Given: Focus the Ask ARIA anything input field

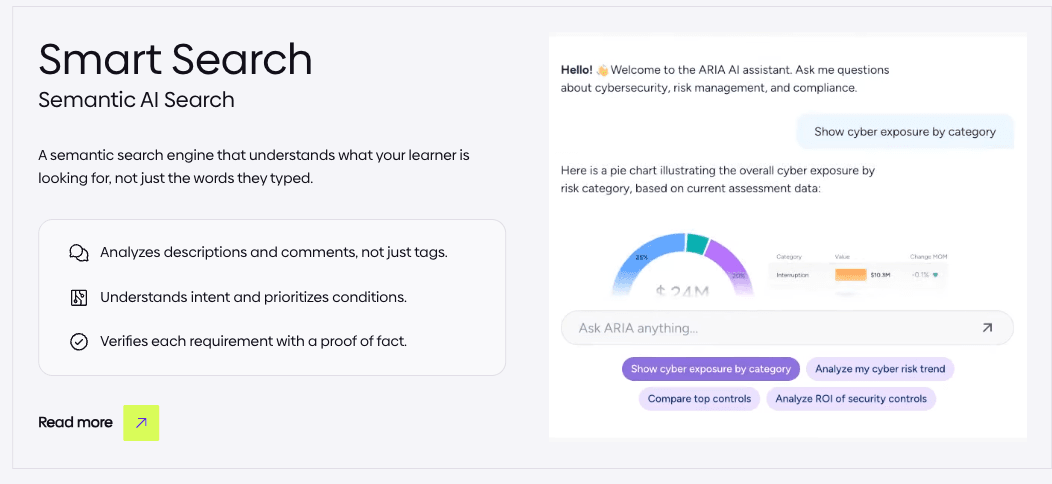Looking at the screenshot, I should [787, 328].
